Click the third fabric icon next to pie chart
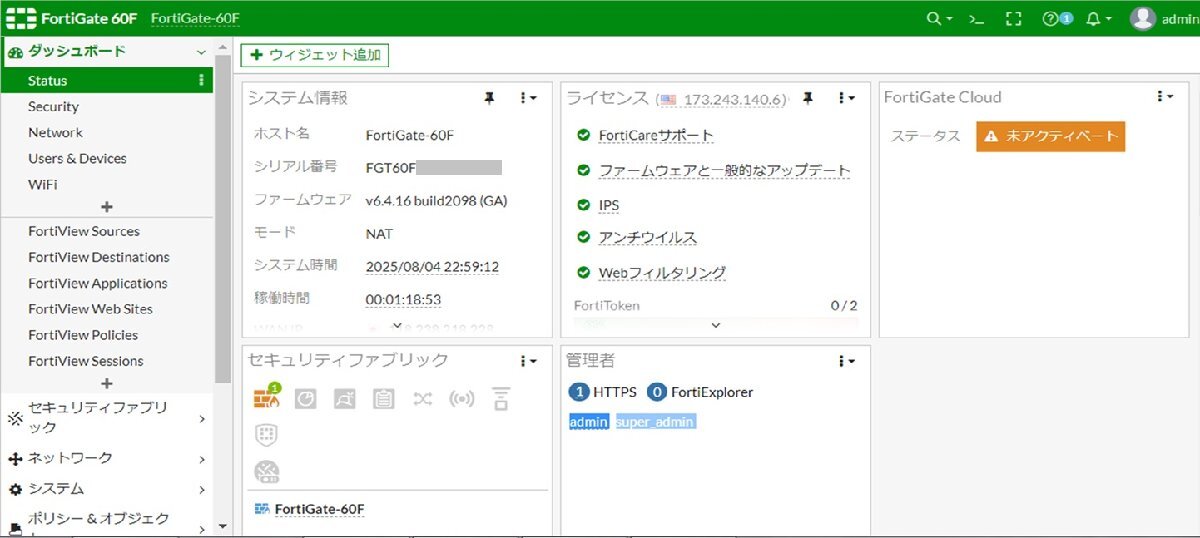The width and height of the screenshot is (1200, 538). [344, 399]
